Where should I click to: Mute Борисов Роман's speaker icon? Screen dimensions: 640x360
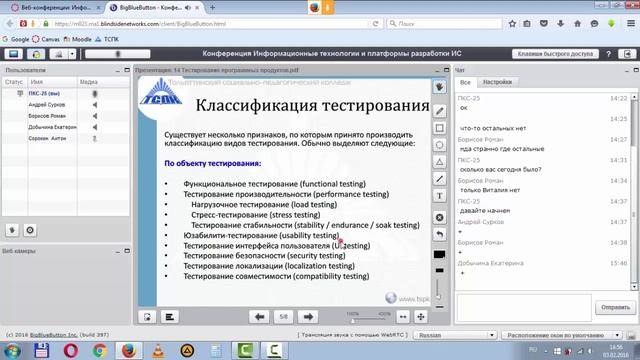(x=95, y=116)
